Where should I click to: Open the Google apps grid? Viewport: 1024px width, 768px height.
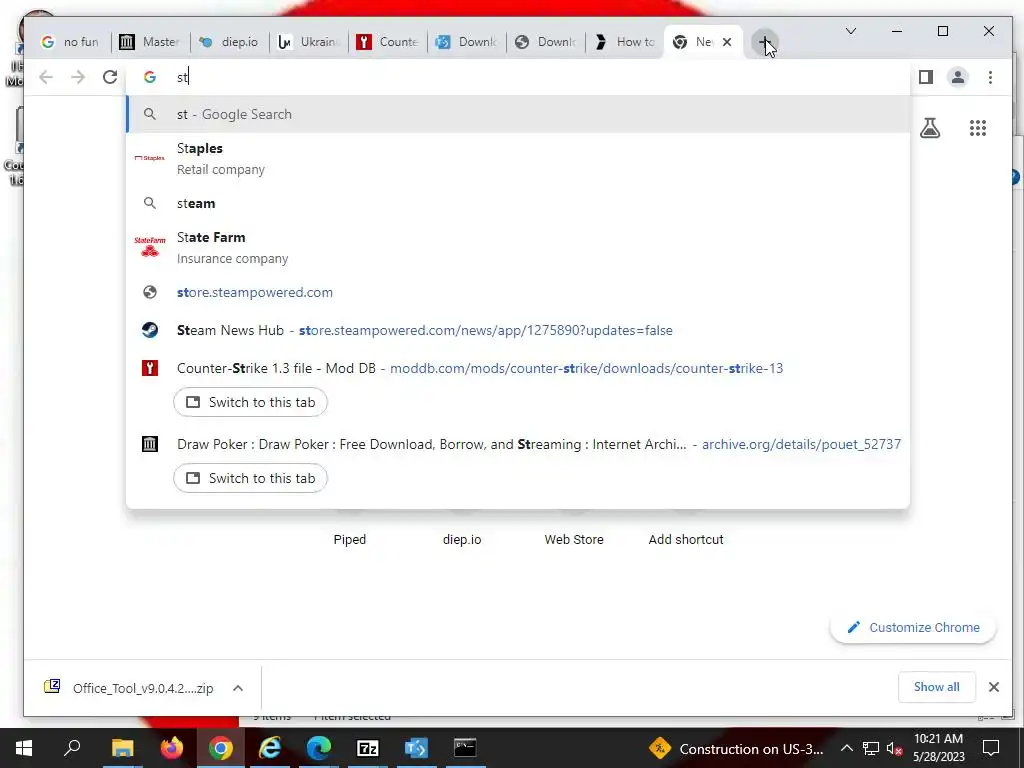pyautogui.click(x=978, y=128)
